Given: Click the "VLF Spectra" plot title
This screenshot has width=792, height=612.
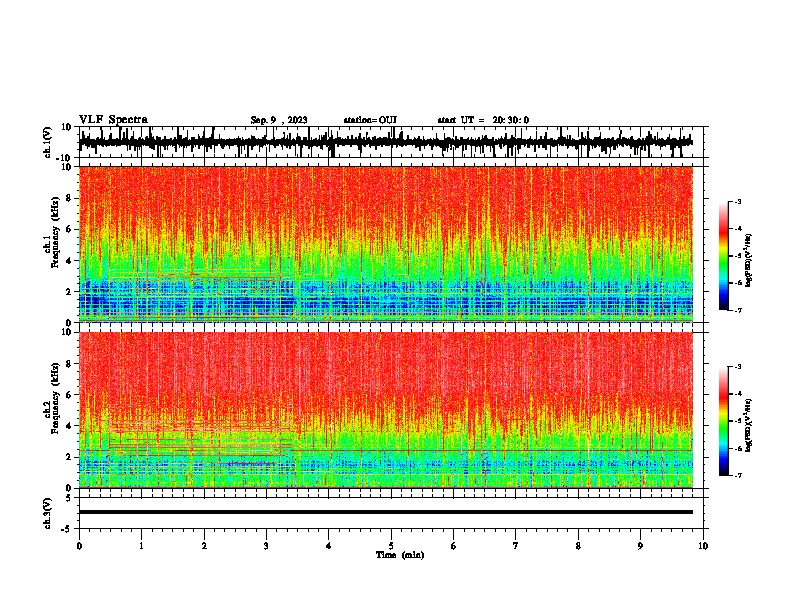Looking at the screenshot, I should (113, 120).
